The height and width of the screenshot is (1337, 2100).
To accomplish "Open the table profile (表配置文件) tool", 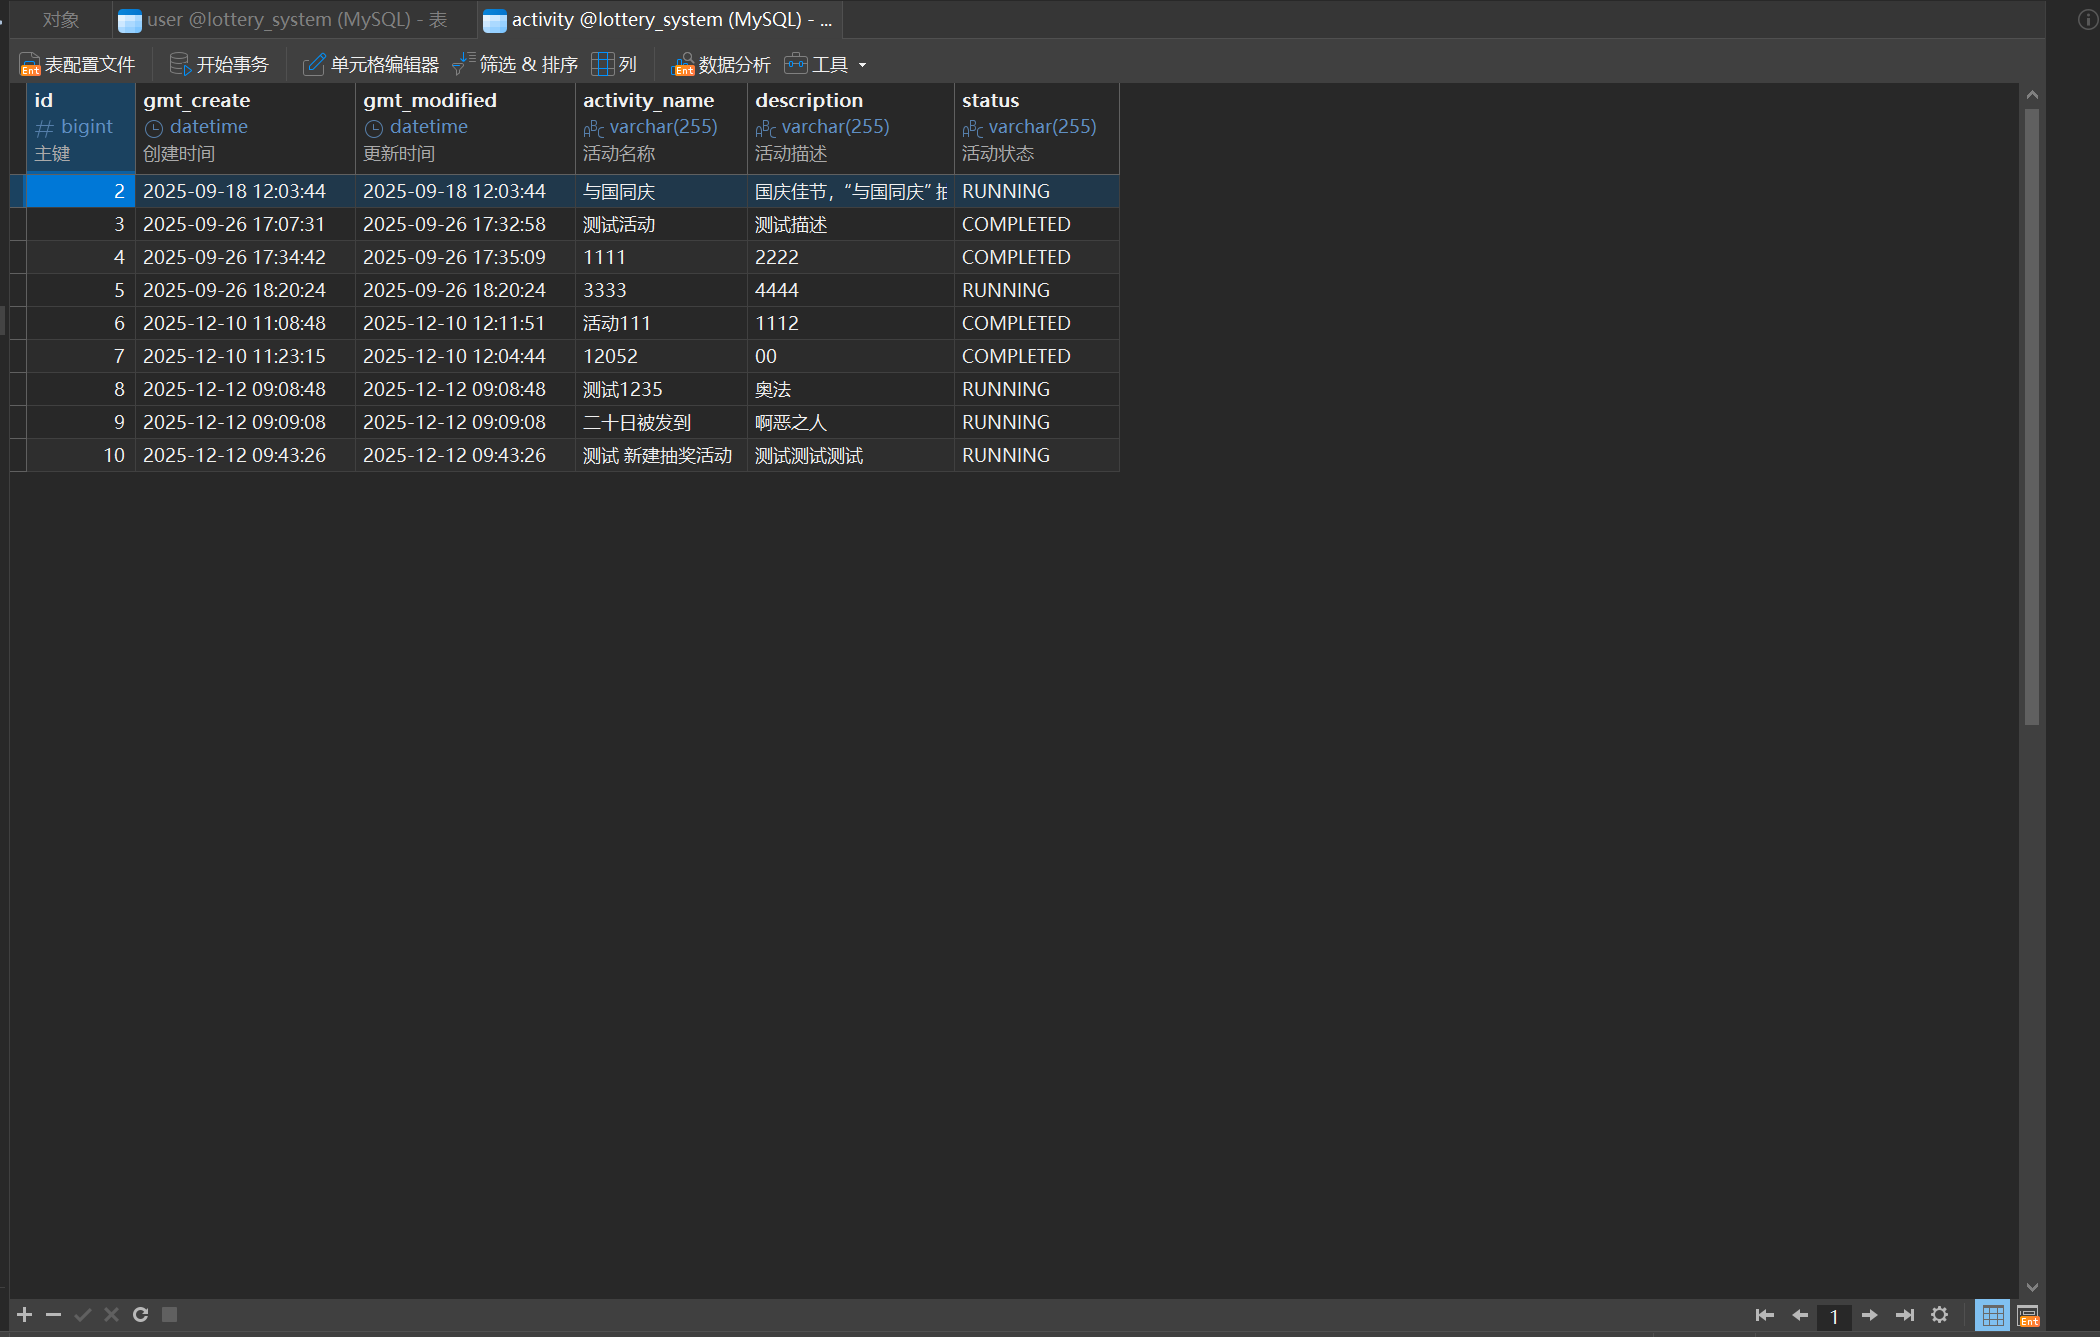I will click(x=78, y=65).
